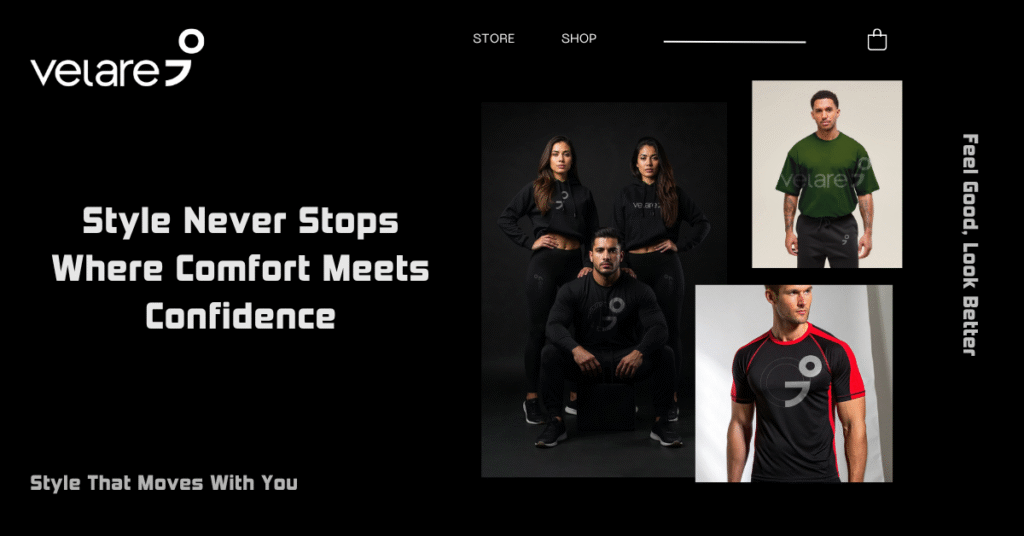
Task: Click the logo symbol on red-black shirt
Action: (x=802, y=381)
